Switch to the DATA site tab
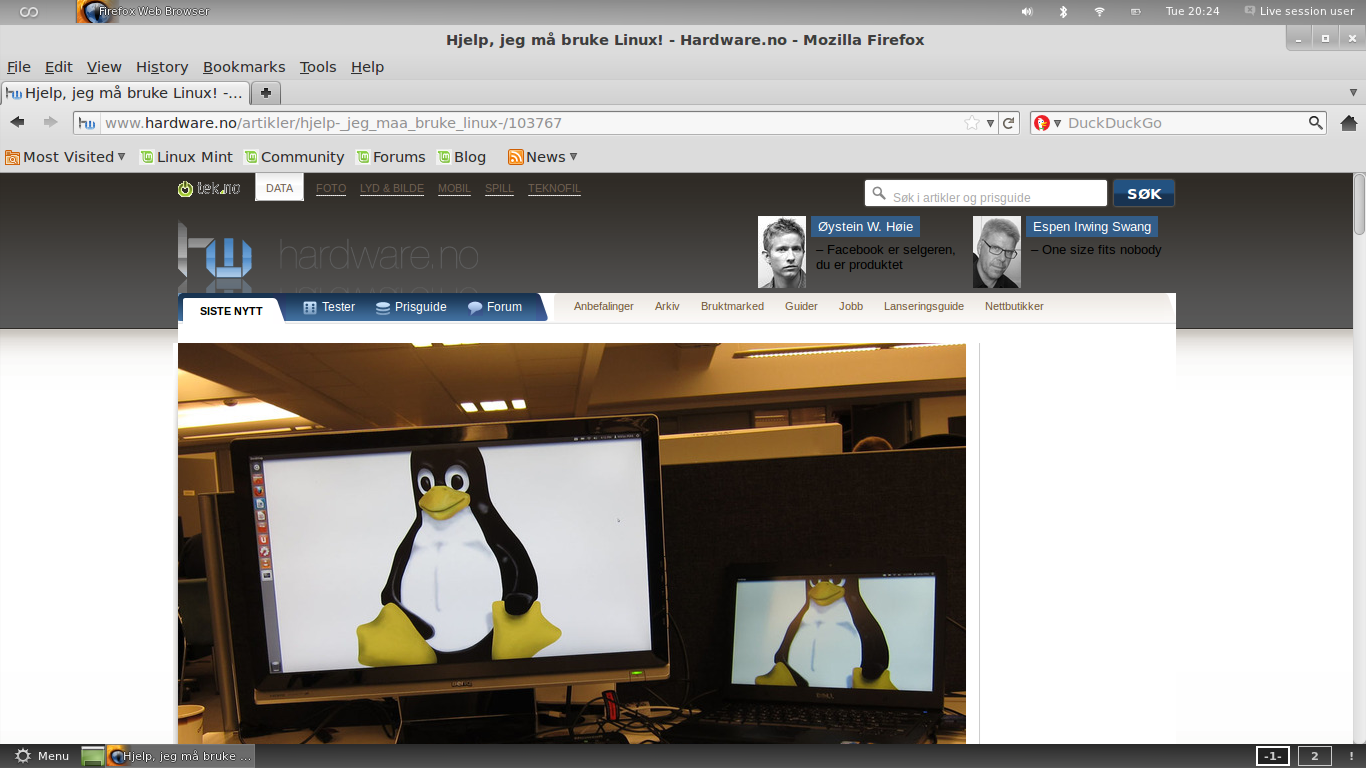This screenshot has width=1366, height=768. click(280, 188)
